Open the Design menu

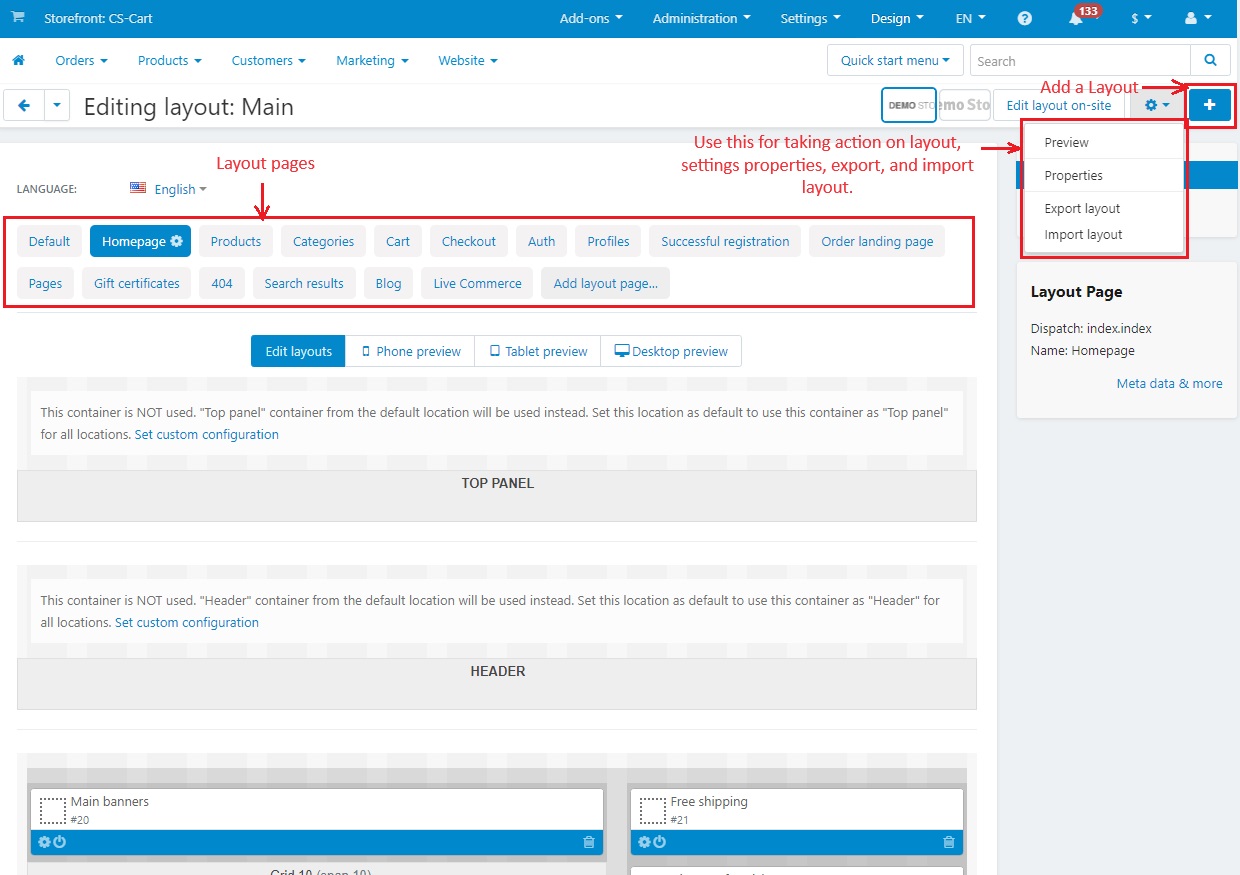click(x=897, y=18)
